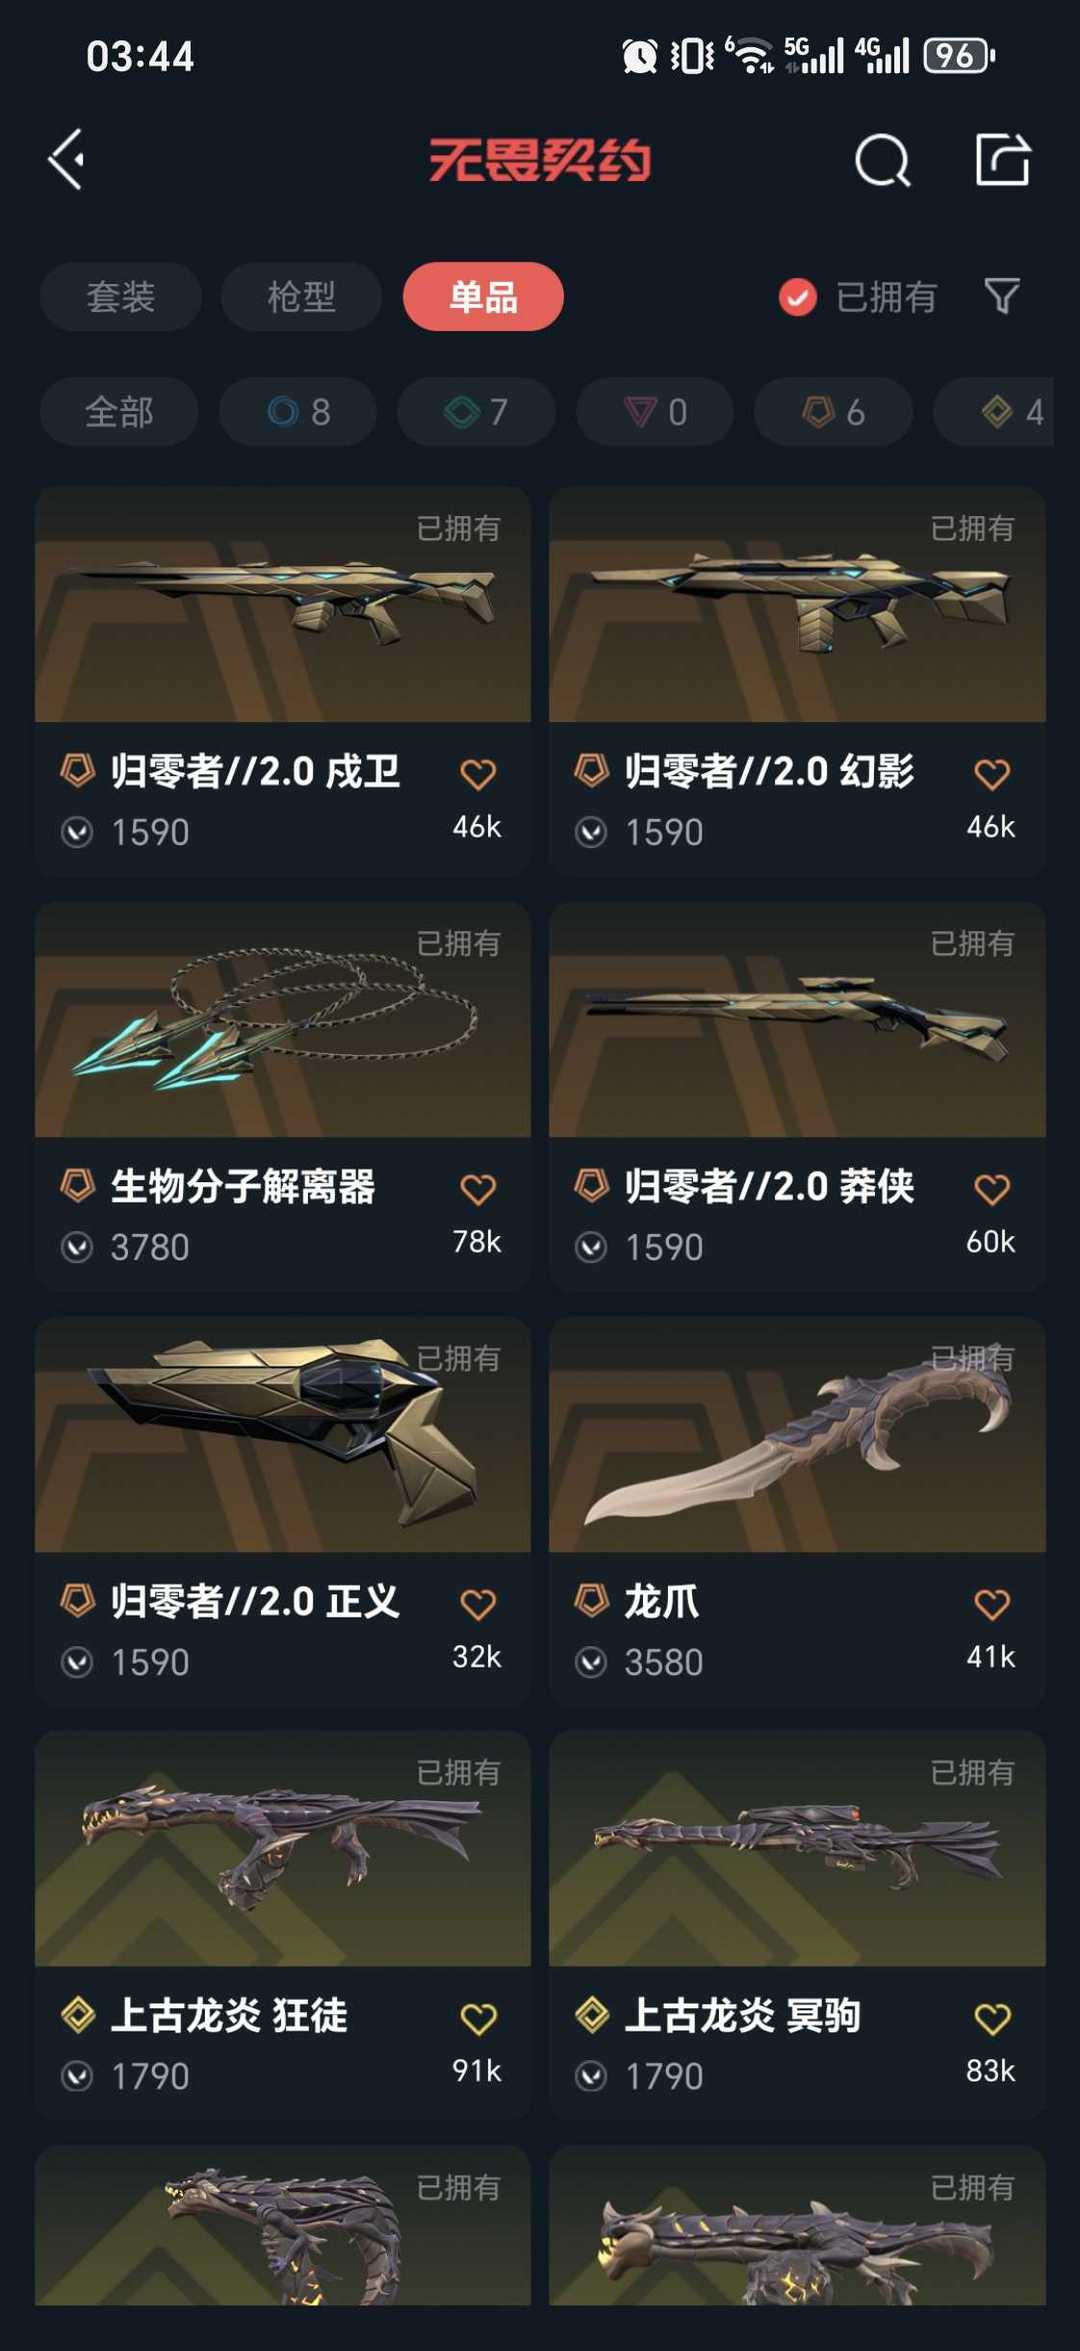
Task: Like 上古龙炎 冥驹 heart icon
Action: point(992,2018)
